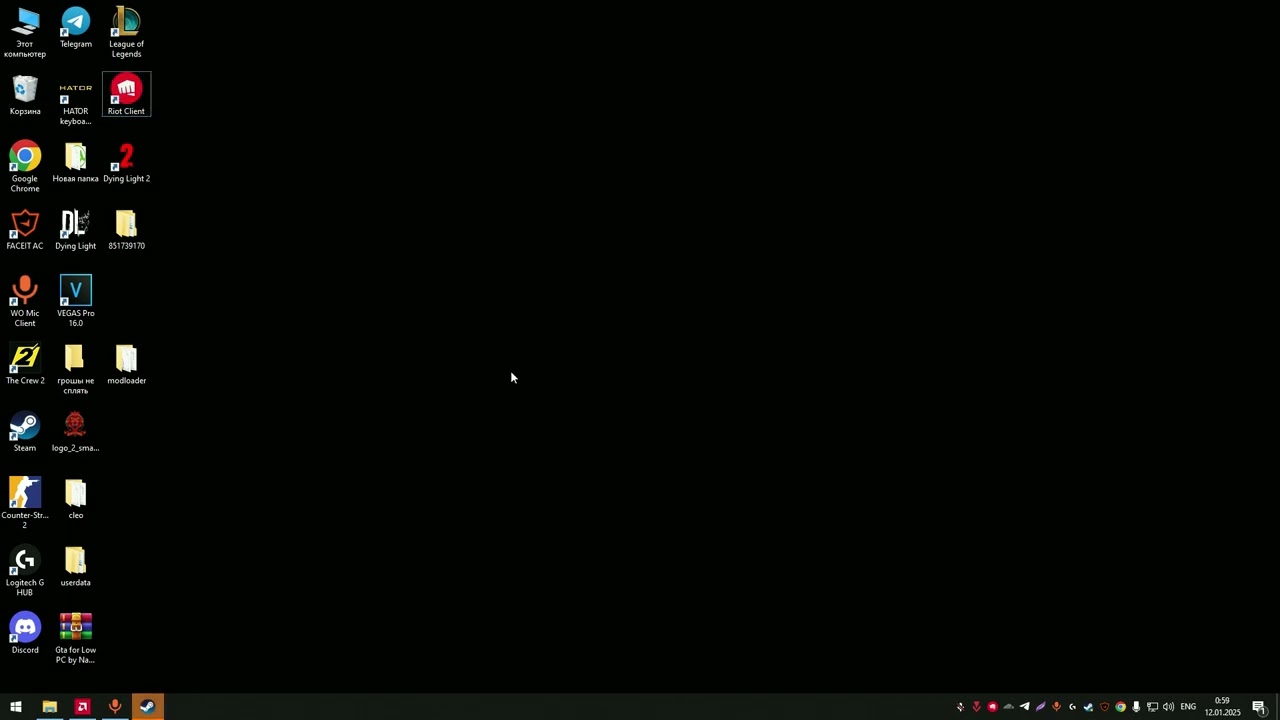Viewport: 1280px width, 720px height.
Task: Switch the ENG input language indicator
Action: point(1188,707)
